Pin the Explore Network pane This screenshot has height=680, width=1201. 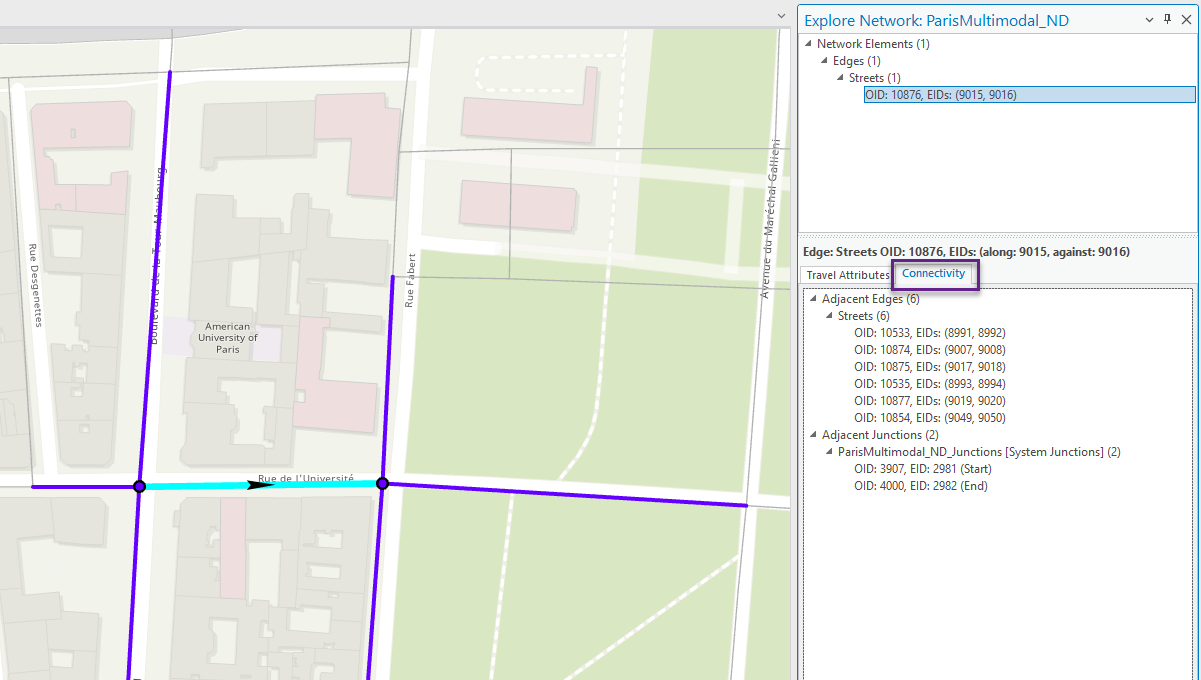1165,19
